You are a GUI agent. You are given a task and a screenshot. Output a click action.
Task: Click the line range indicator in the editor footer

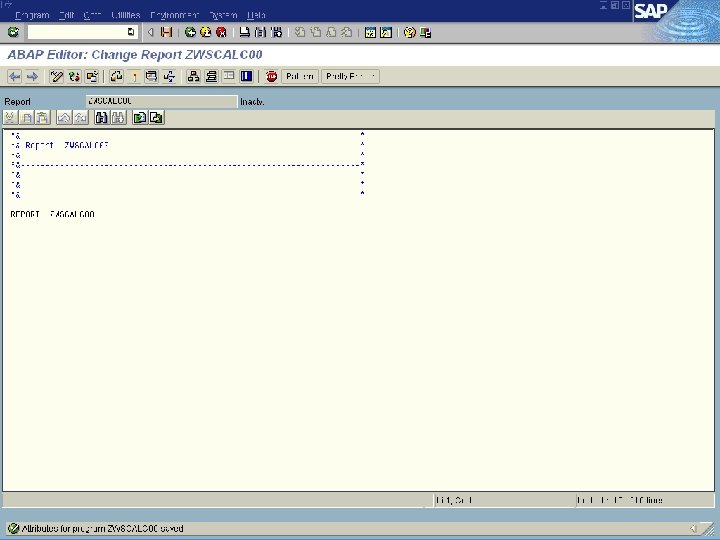[x=619, y=500]
